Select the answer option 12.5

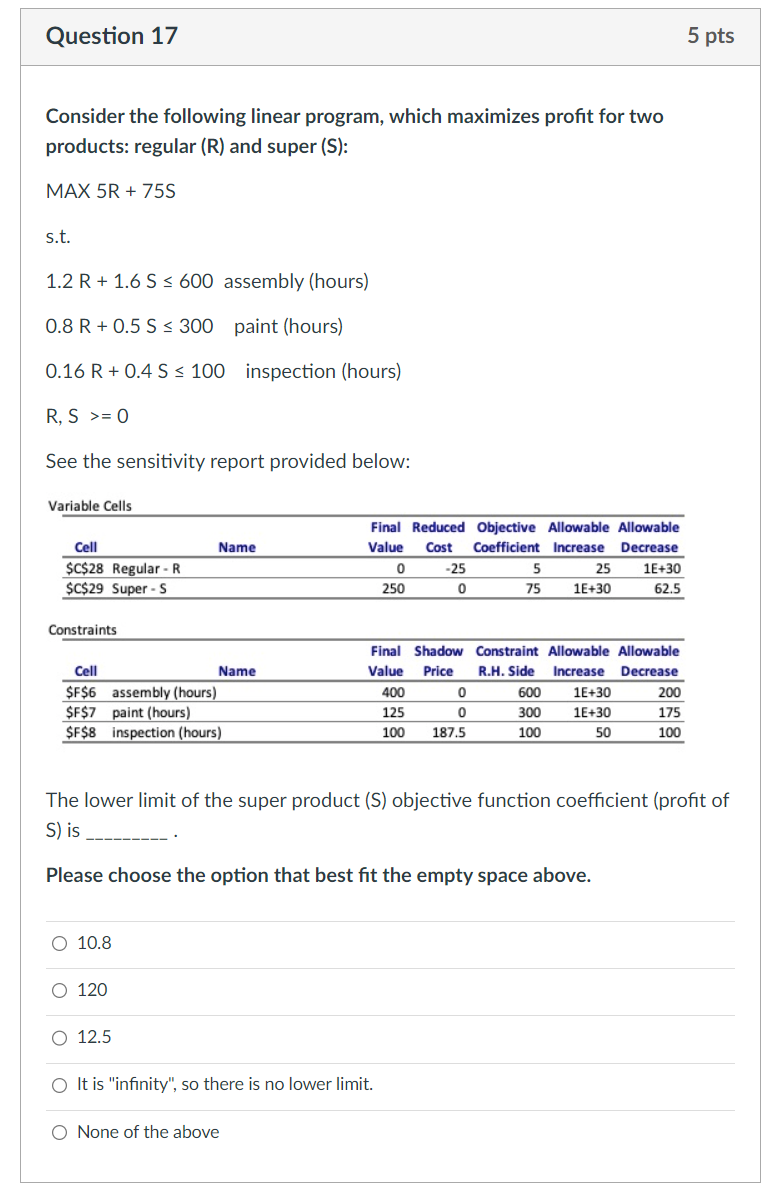pyautogui.click(x=60, y=1037)
